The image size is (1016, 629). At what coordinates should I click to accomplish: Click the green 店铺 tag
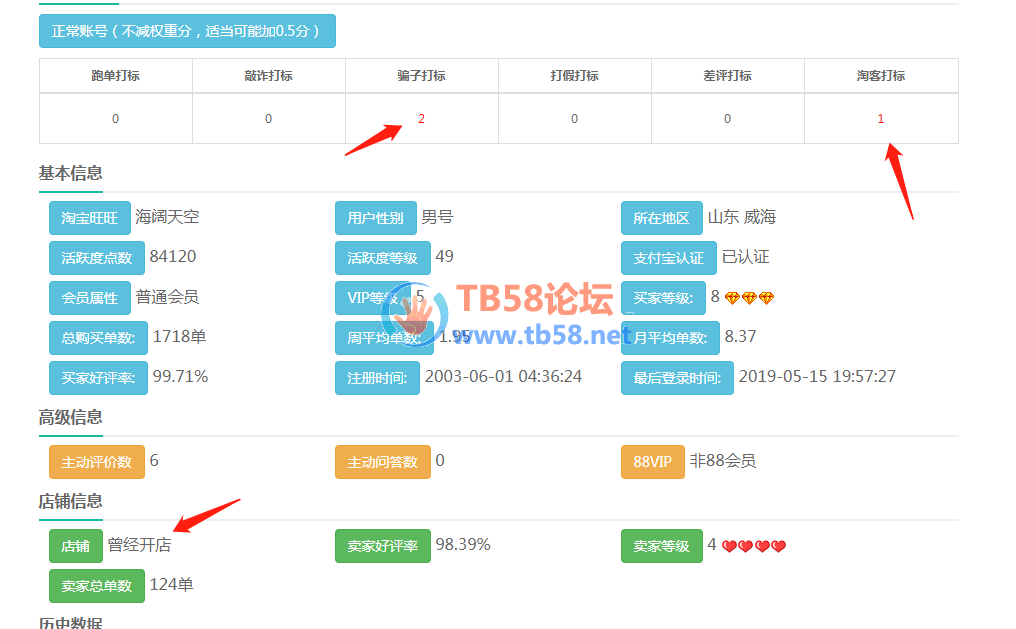pos(75,546)
